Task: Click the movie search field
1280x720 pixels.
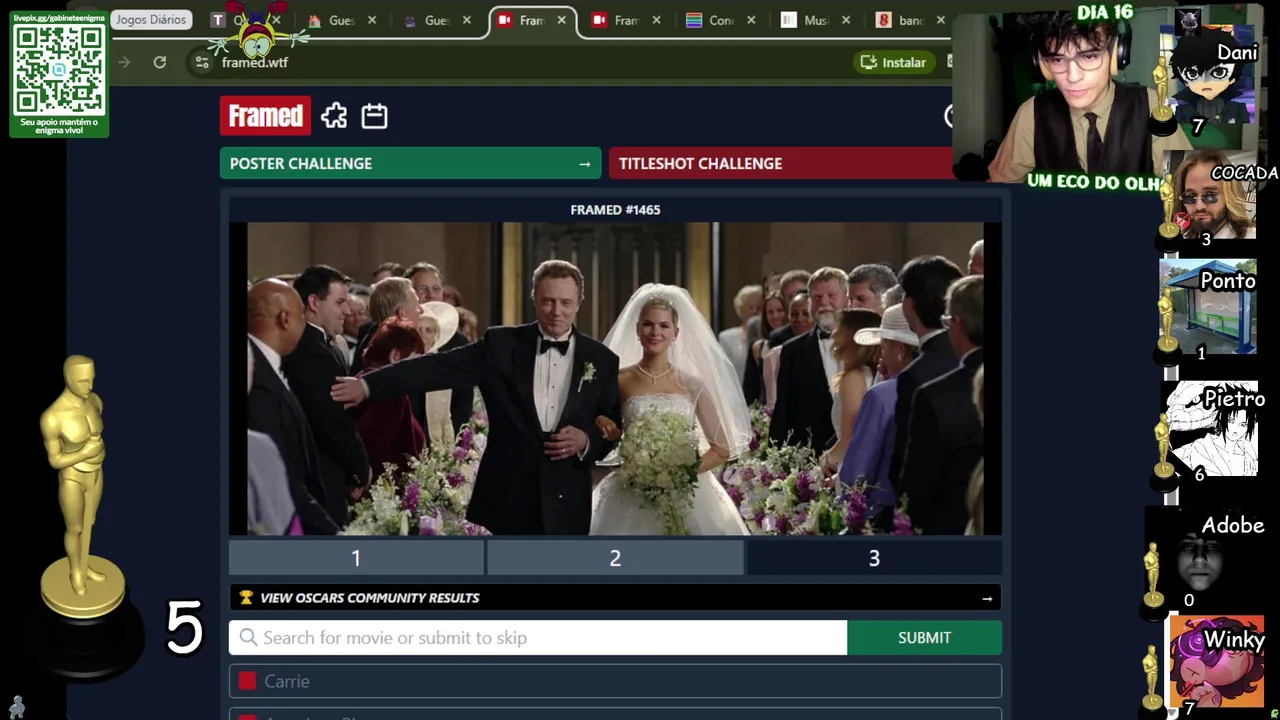Action: [x=538, y=638]
